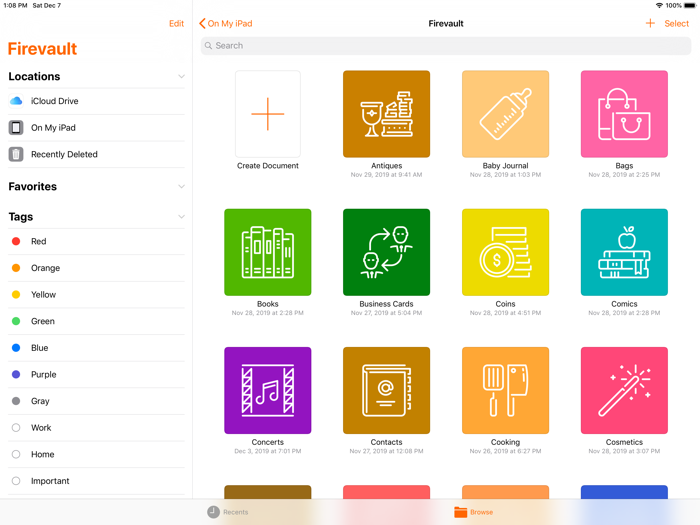The height and width of the screenshot is (525, 700).
Task: Open the Comics collection icon
Action: click(624, 252)
